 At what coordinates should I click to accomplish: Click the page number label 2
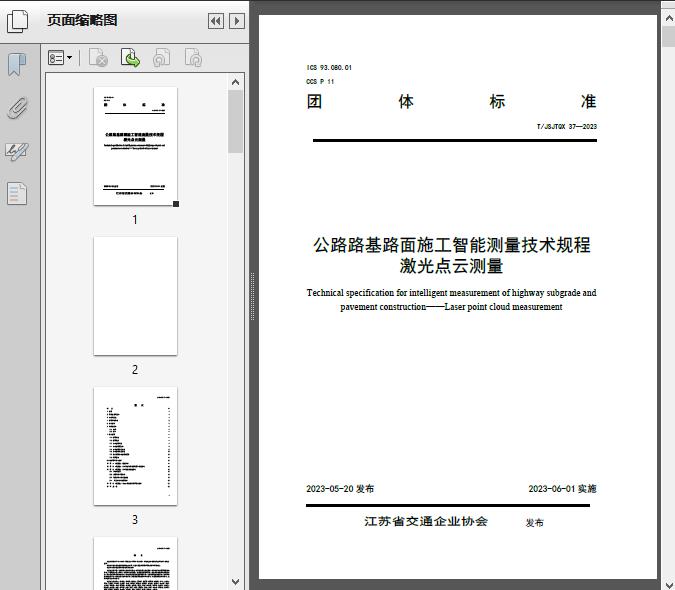[135, 370]
